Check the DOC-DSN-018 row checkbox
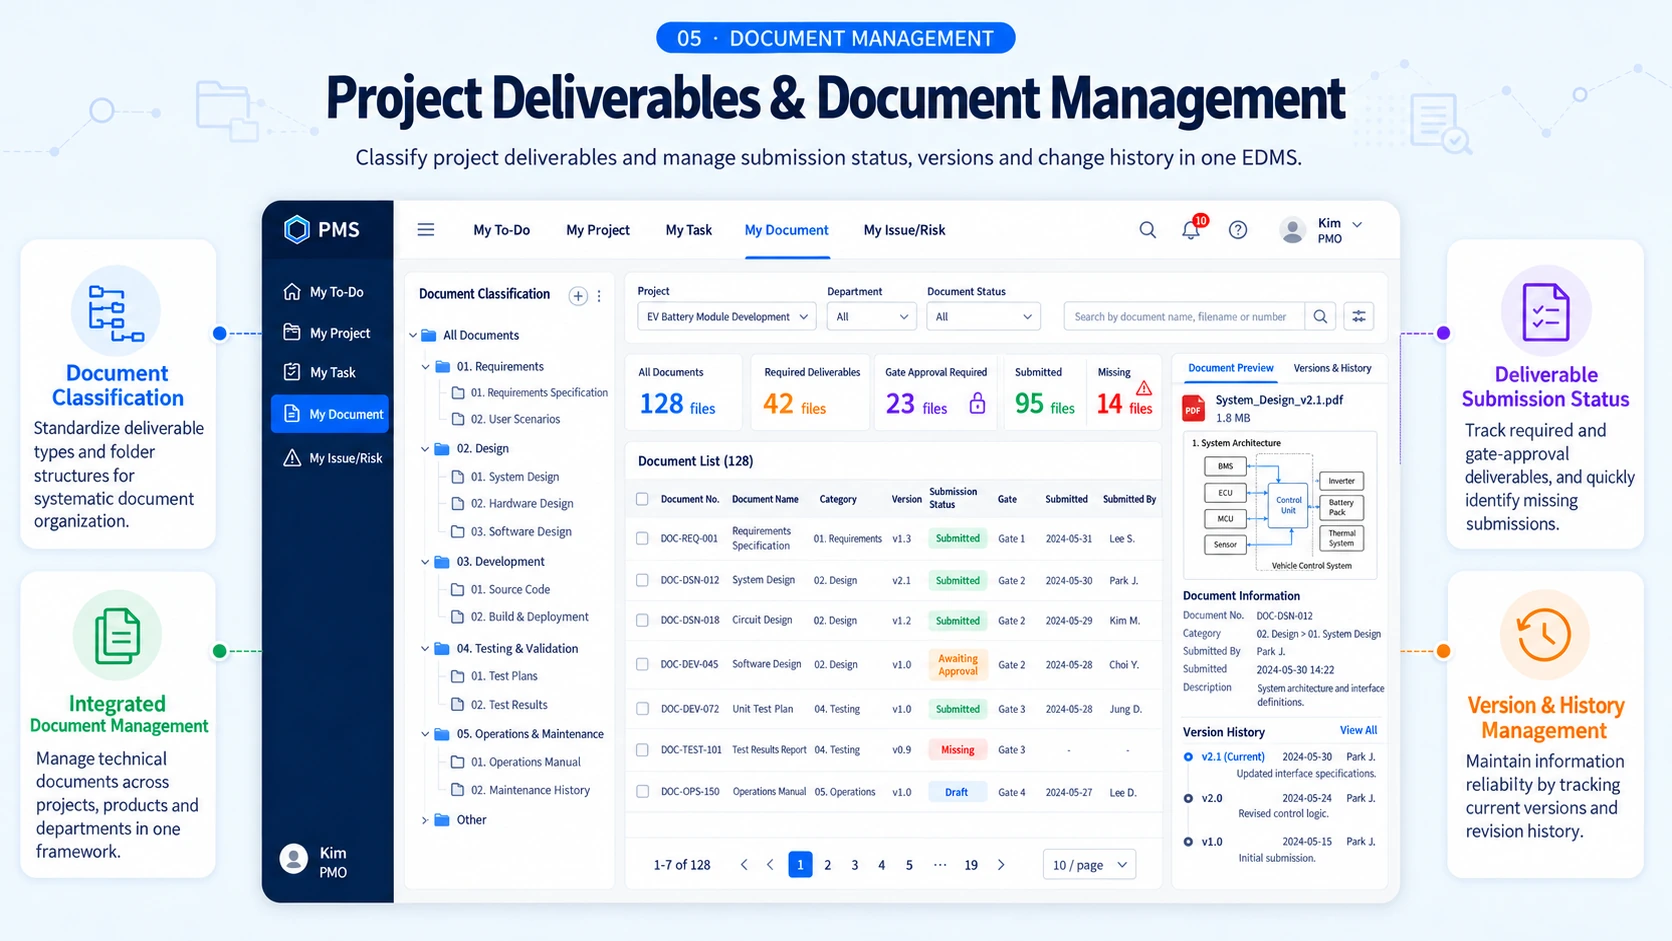1672x941 pixels. coord(642,620)
